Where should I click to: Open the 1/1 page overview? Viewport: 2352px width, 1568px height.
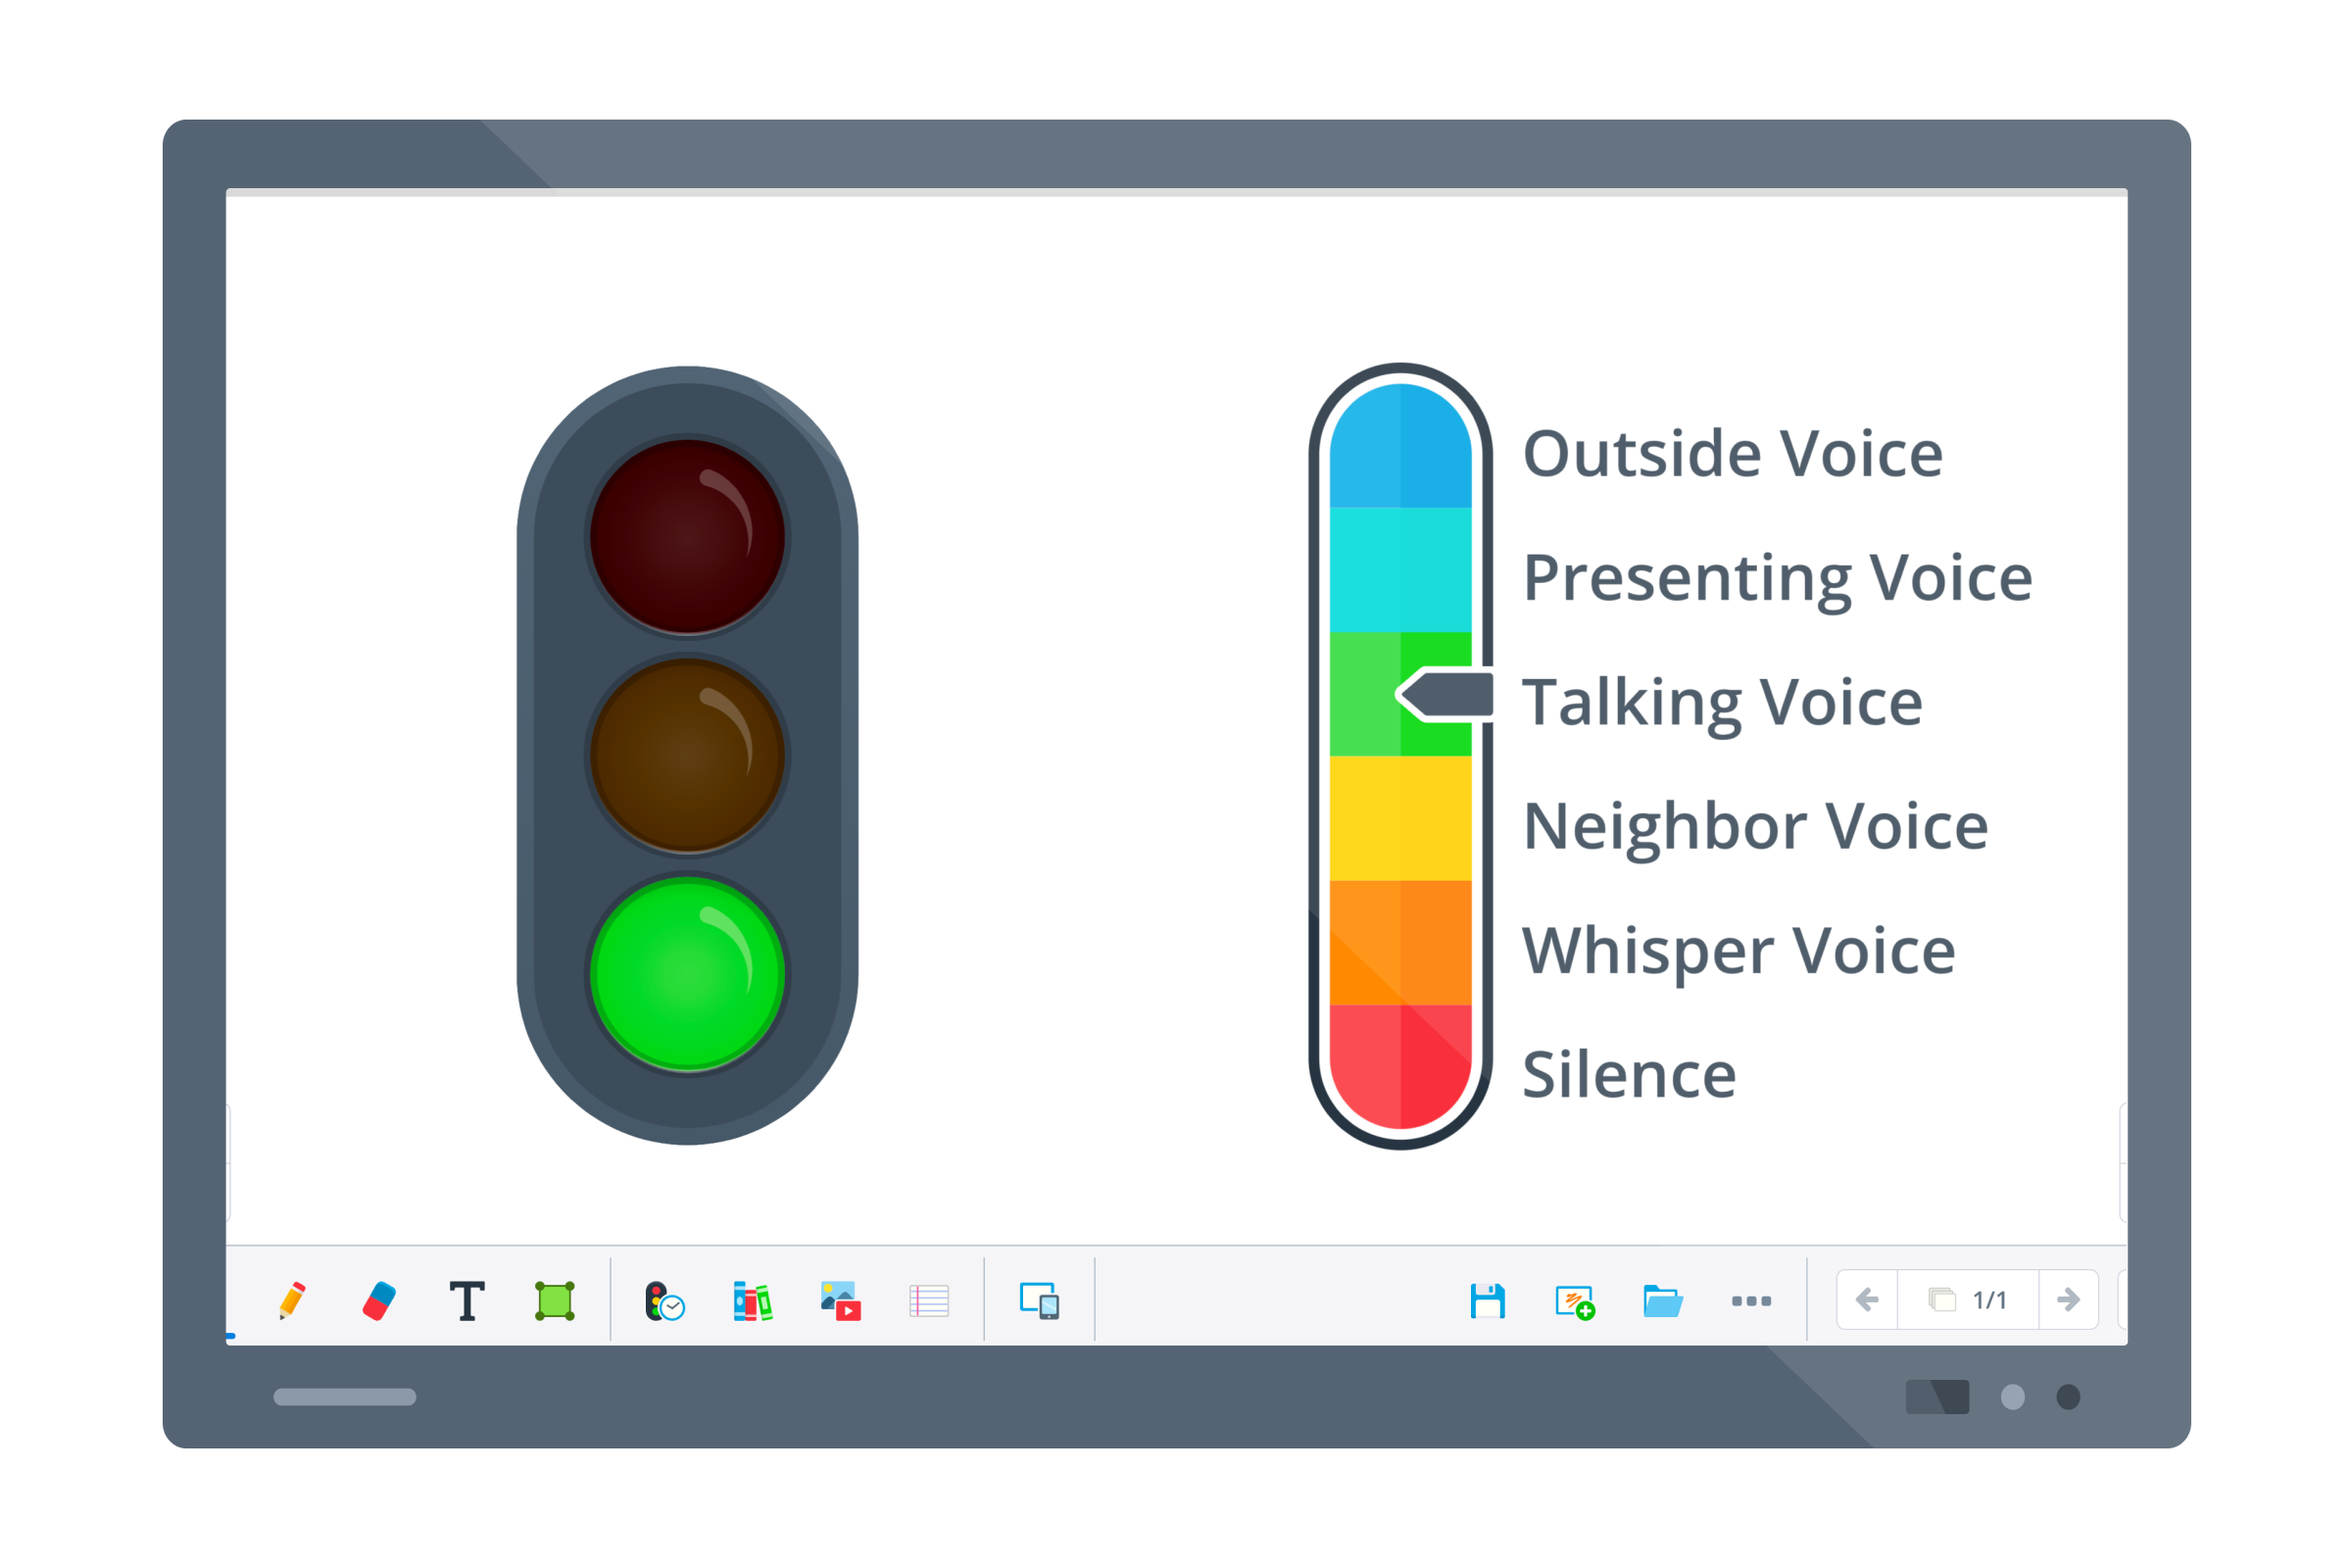coord(1968,1300)
